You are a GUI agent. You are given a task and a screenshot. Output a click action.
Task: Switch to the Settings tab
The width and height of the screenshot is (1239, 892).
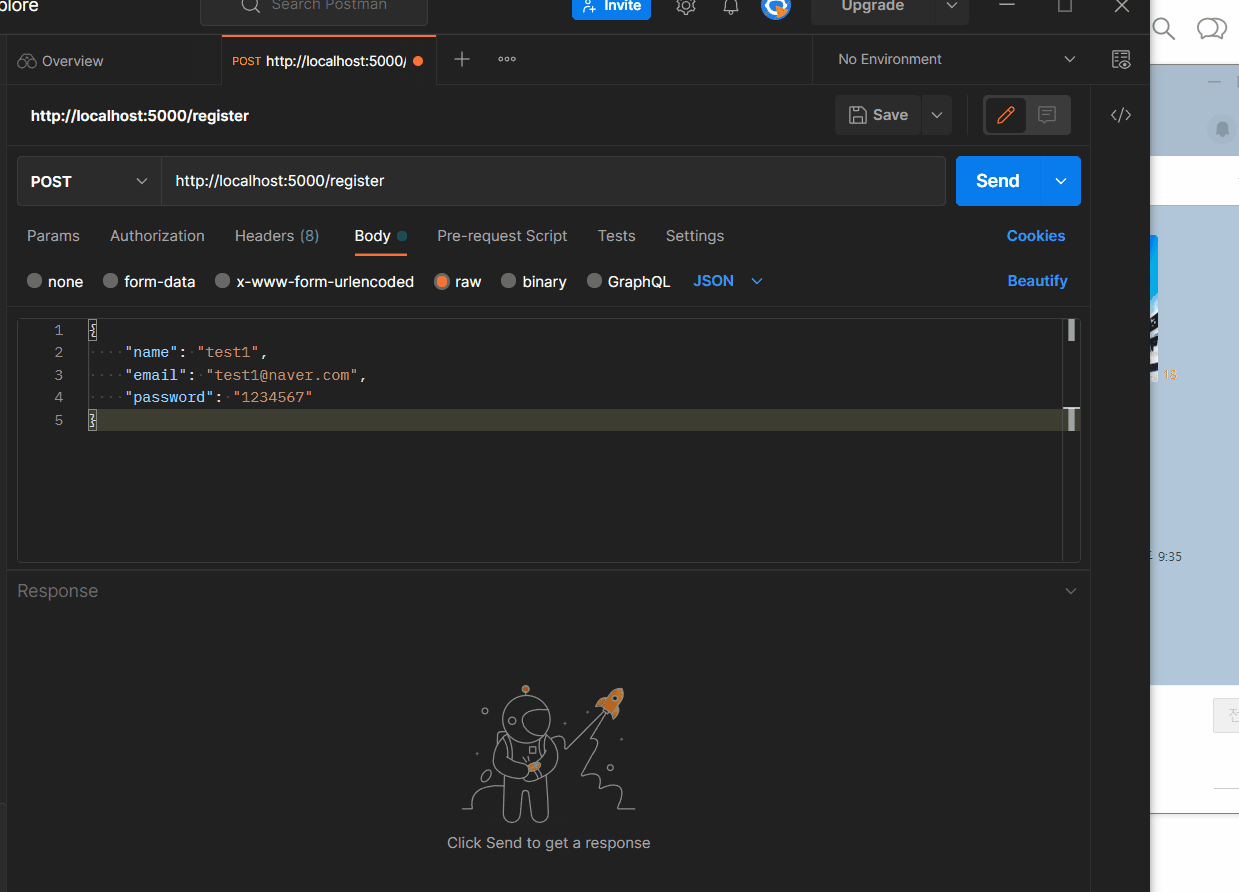tap(695, 236)
